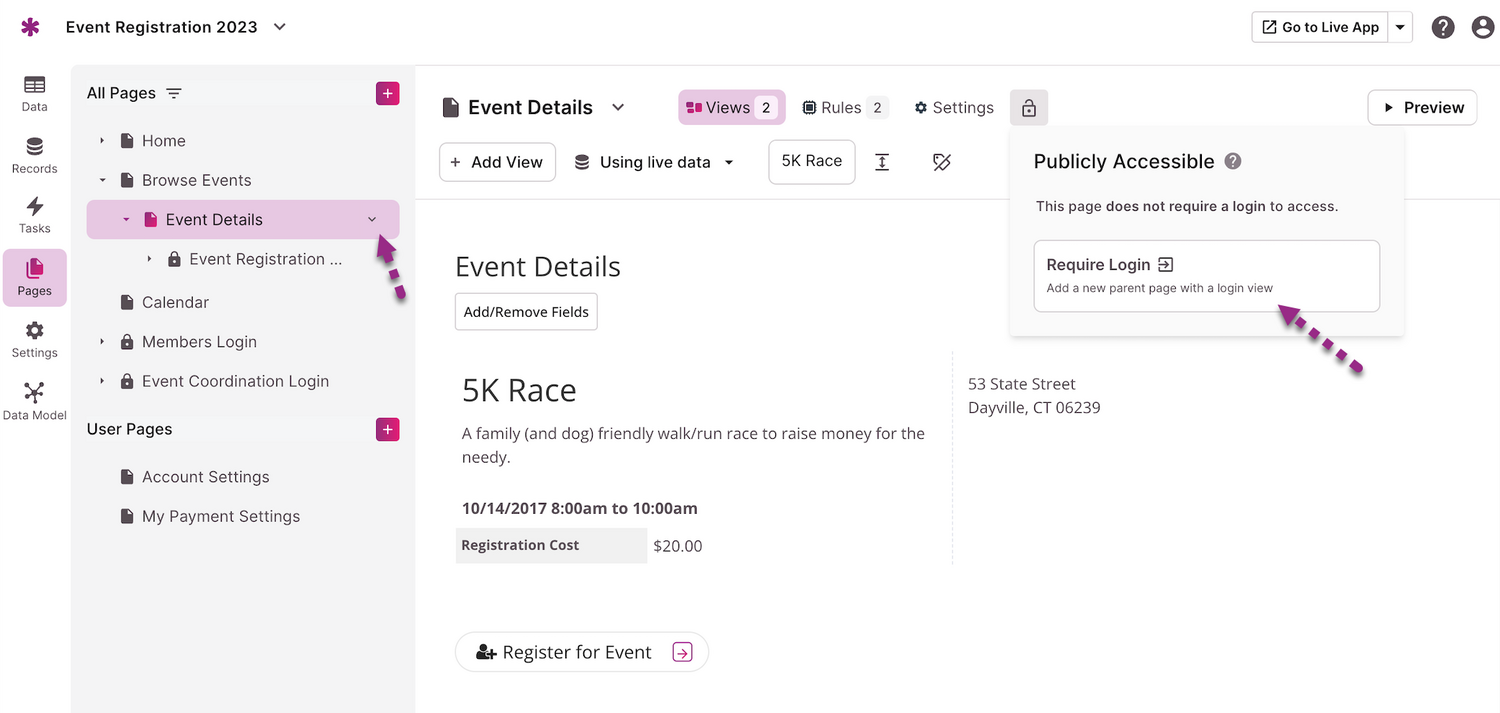The height and width of the screenshot is (713, 1500).
Task: Open the Data Model section
Action: [34, 400]
